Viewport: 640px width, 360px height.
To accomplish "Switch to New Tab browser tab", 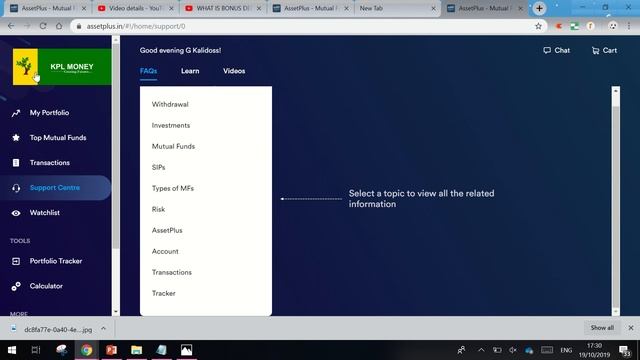I will click(395, 8).
